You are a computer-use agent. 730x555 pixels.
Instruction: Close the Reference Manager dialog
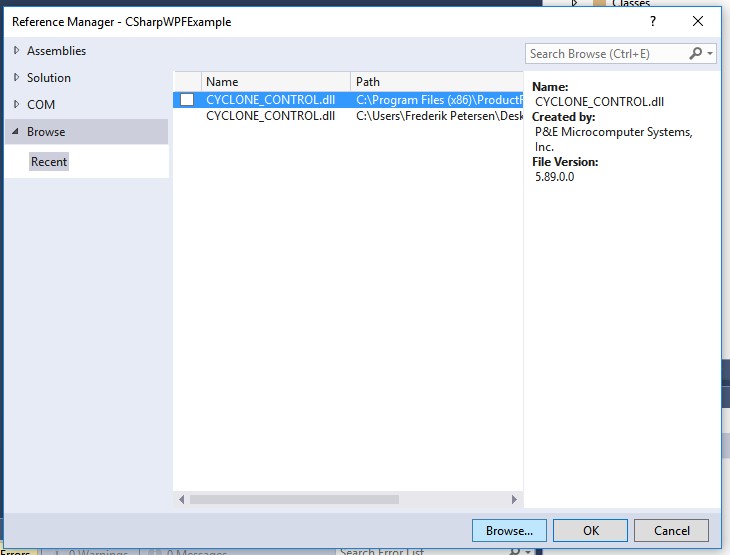click(697, 21)
